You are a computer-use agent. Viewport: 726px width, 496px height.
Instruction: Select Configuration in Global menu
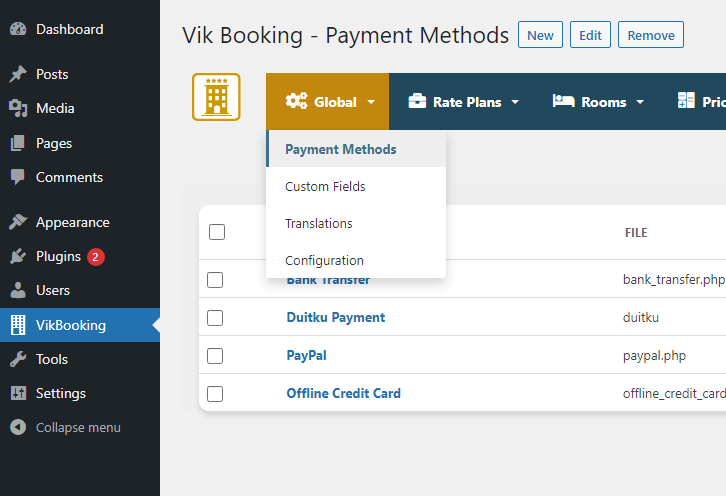356,260
